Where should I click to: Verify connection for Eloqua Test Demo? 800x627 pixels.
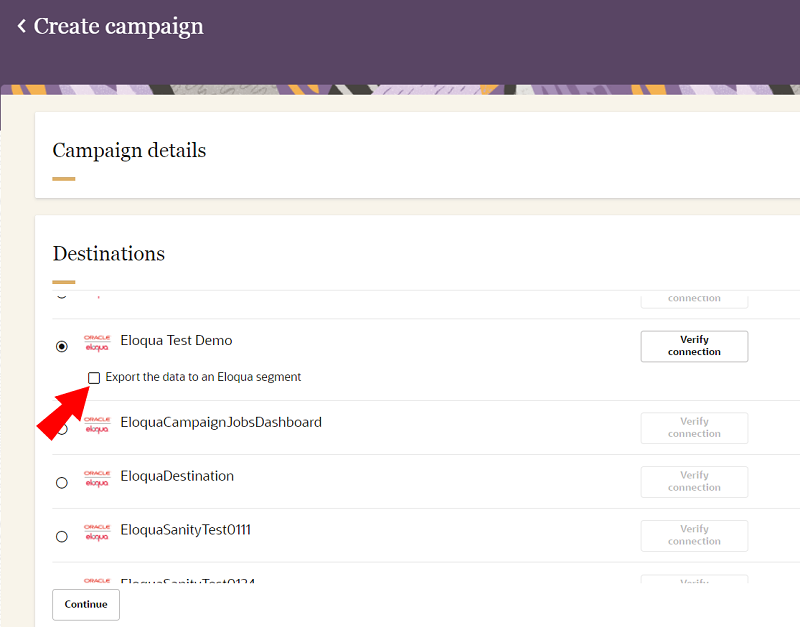coord(694,346)
